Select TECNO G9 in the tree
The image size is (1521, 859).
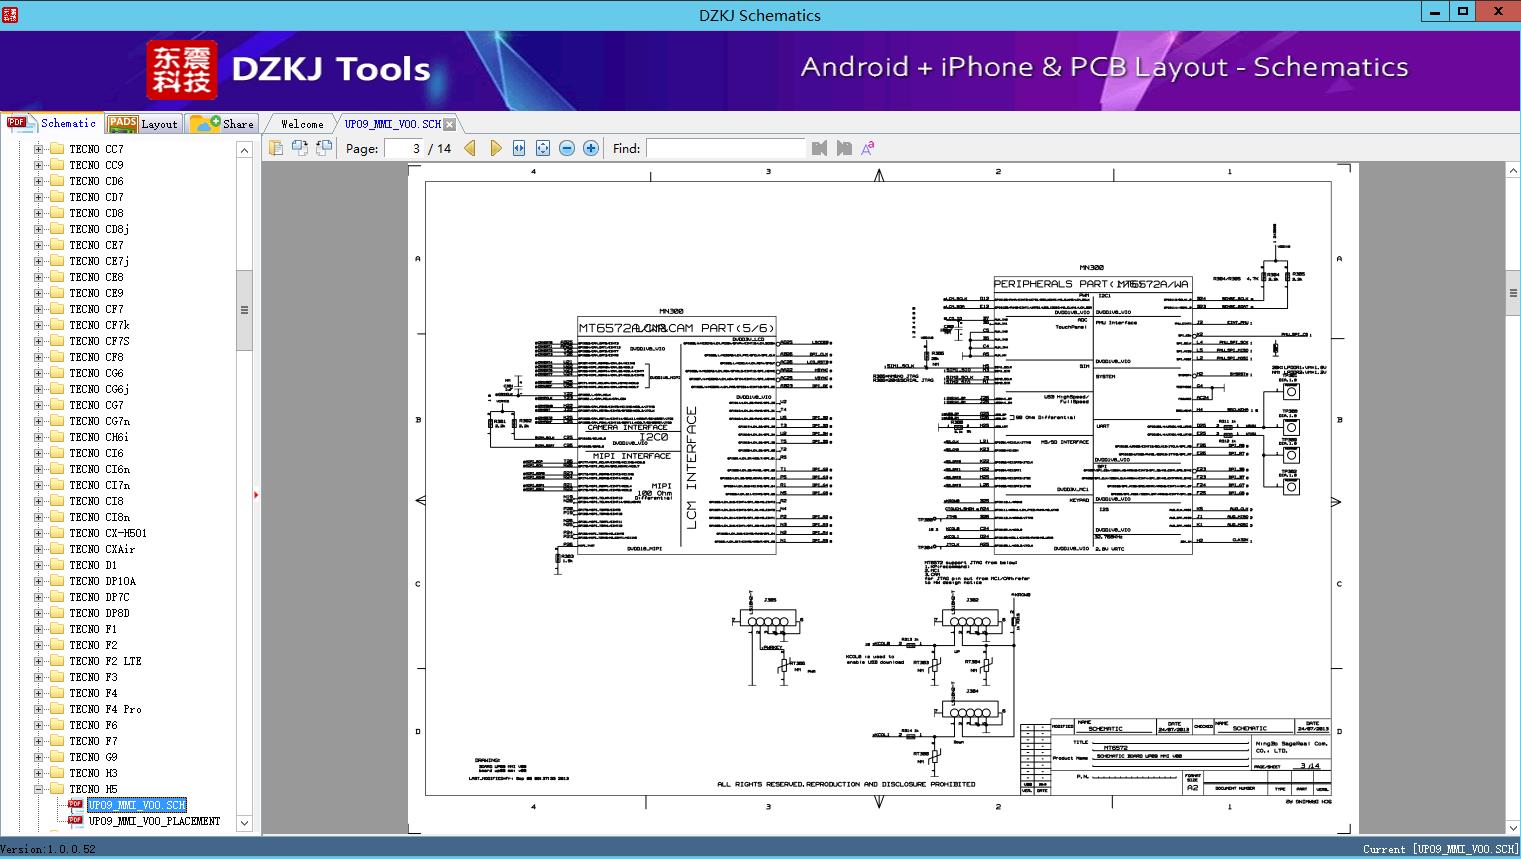(x=93, y=757)
